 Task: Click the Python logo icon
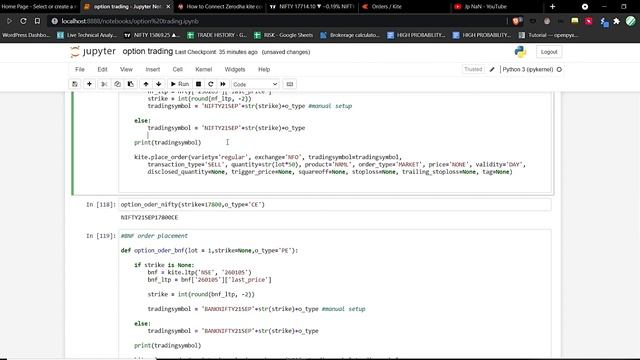tap(520, 52)
